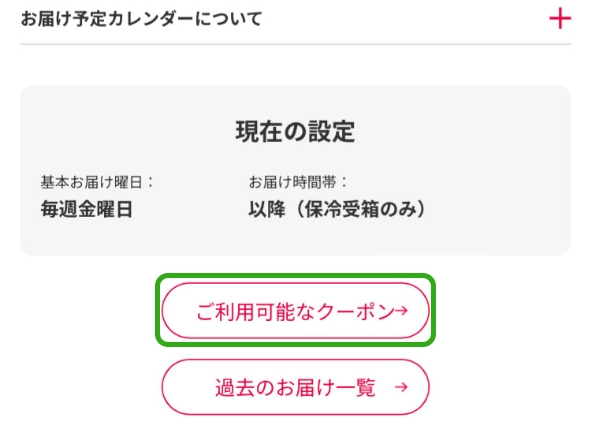Click the ご利用可能なクーポン label text
Screen dimensions: 600x440
tap(290, 311)
